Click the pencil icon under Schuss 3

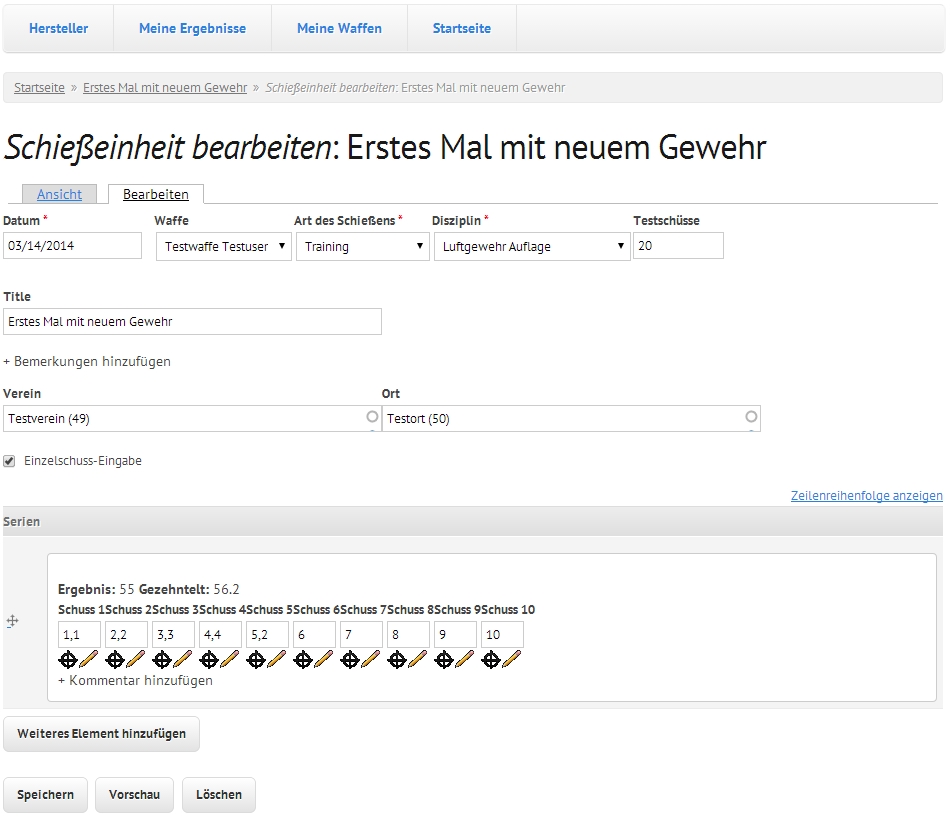tap(183, 660)
